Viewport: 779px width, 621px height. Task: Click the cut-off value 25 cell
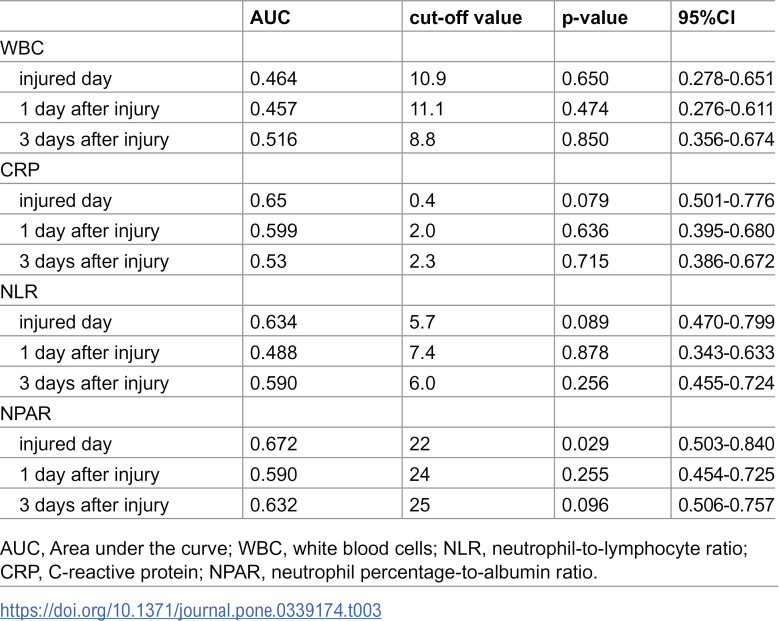click(420, 505)
